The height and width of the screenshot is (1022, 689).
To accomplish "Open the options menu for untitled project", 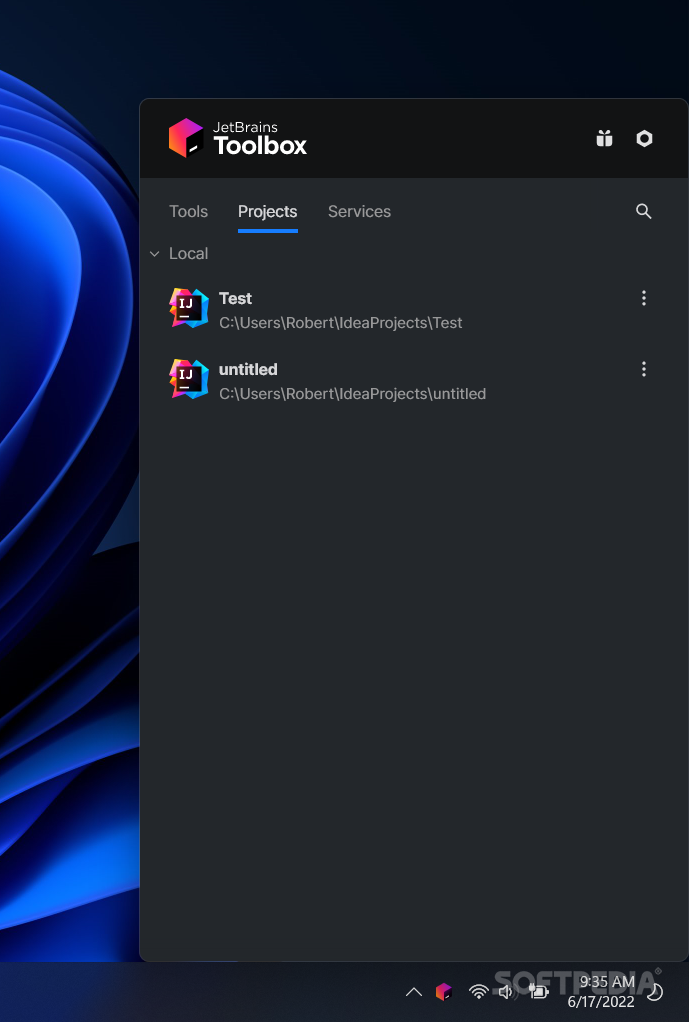I will click(x=643, y=369).
